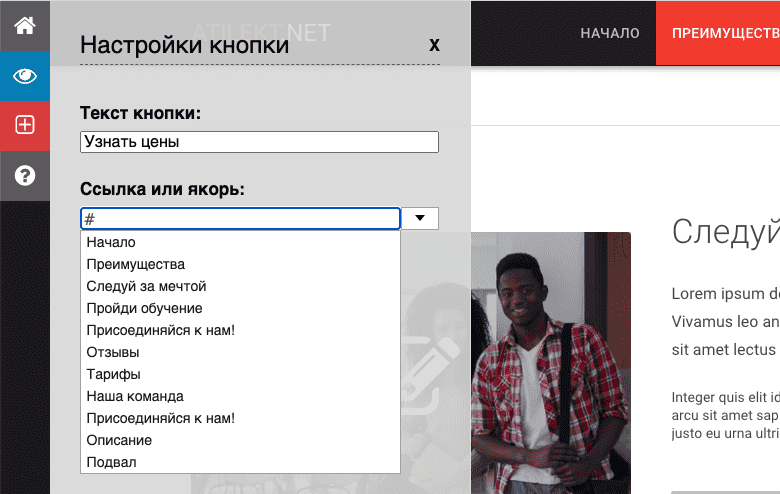This screenshot has width=780, height=494.
Task: Choose 'Следуй за мечтой' anchor option
Action: click(x=240, y=286)
